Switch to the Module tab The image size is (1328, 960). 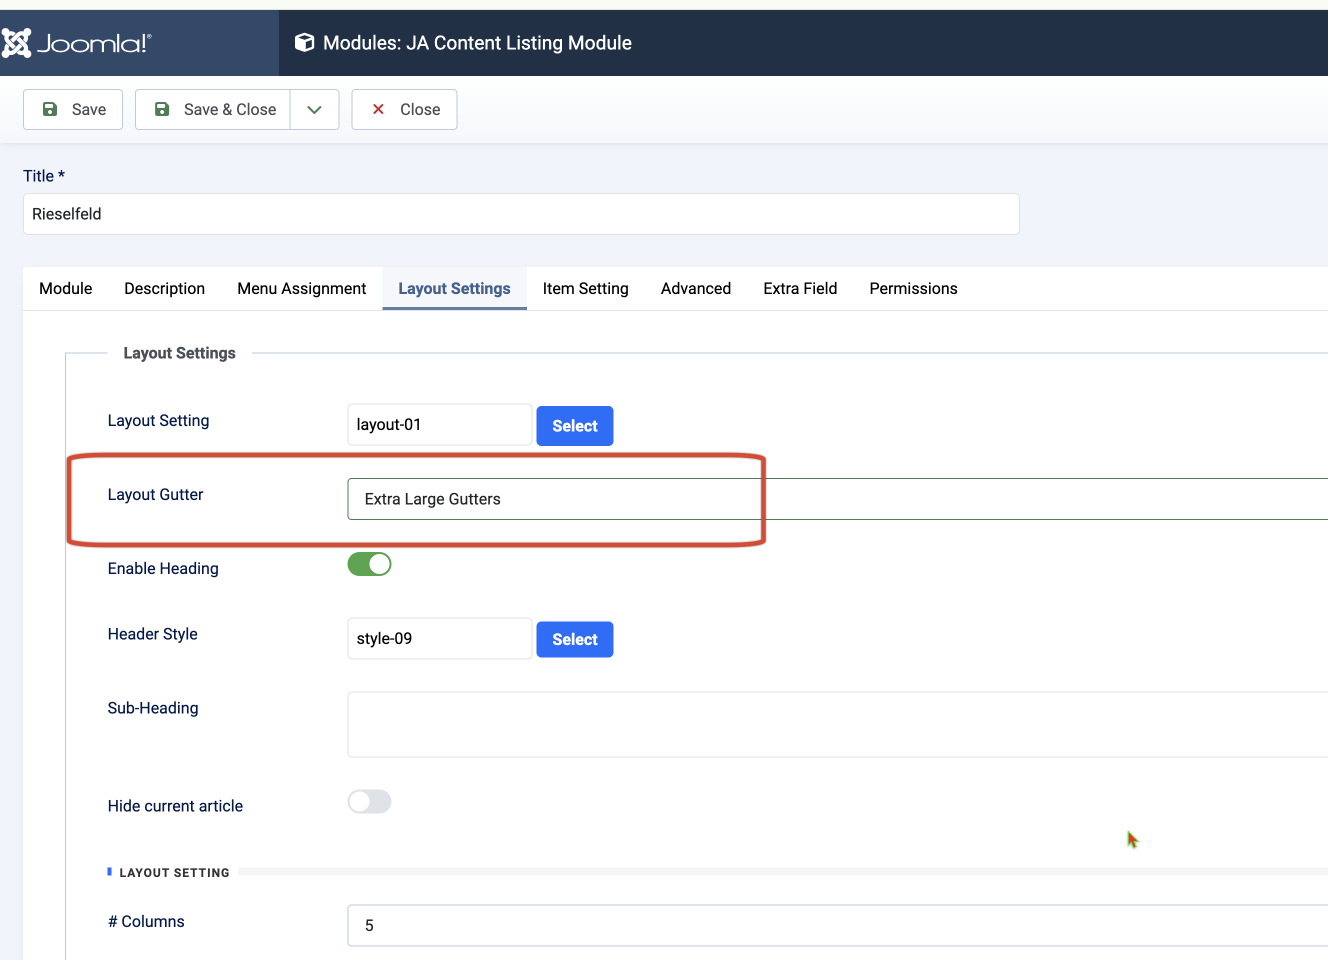66,289
